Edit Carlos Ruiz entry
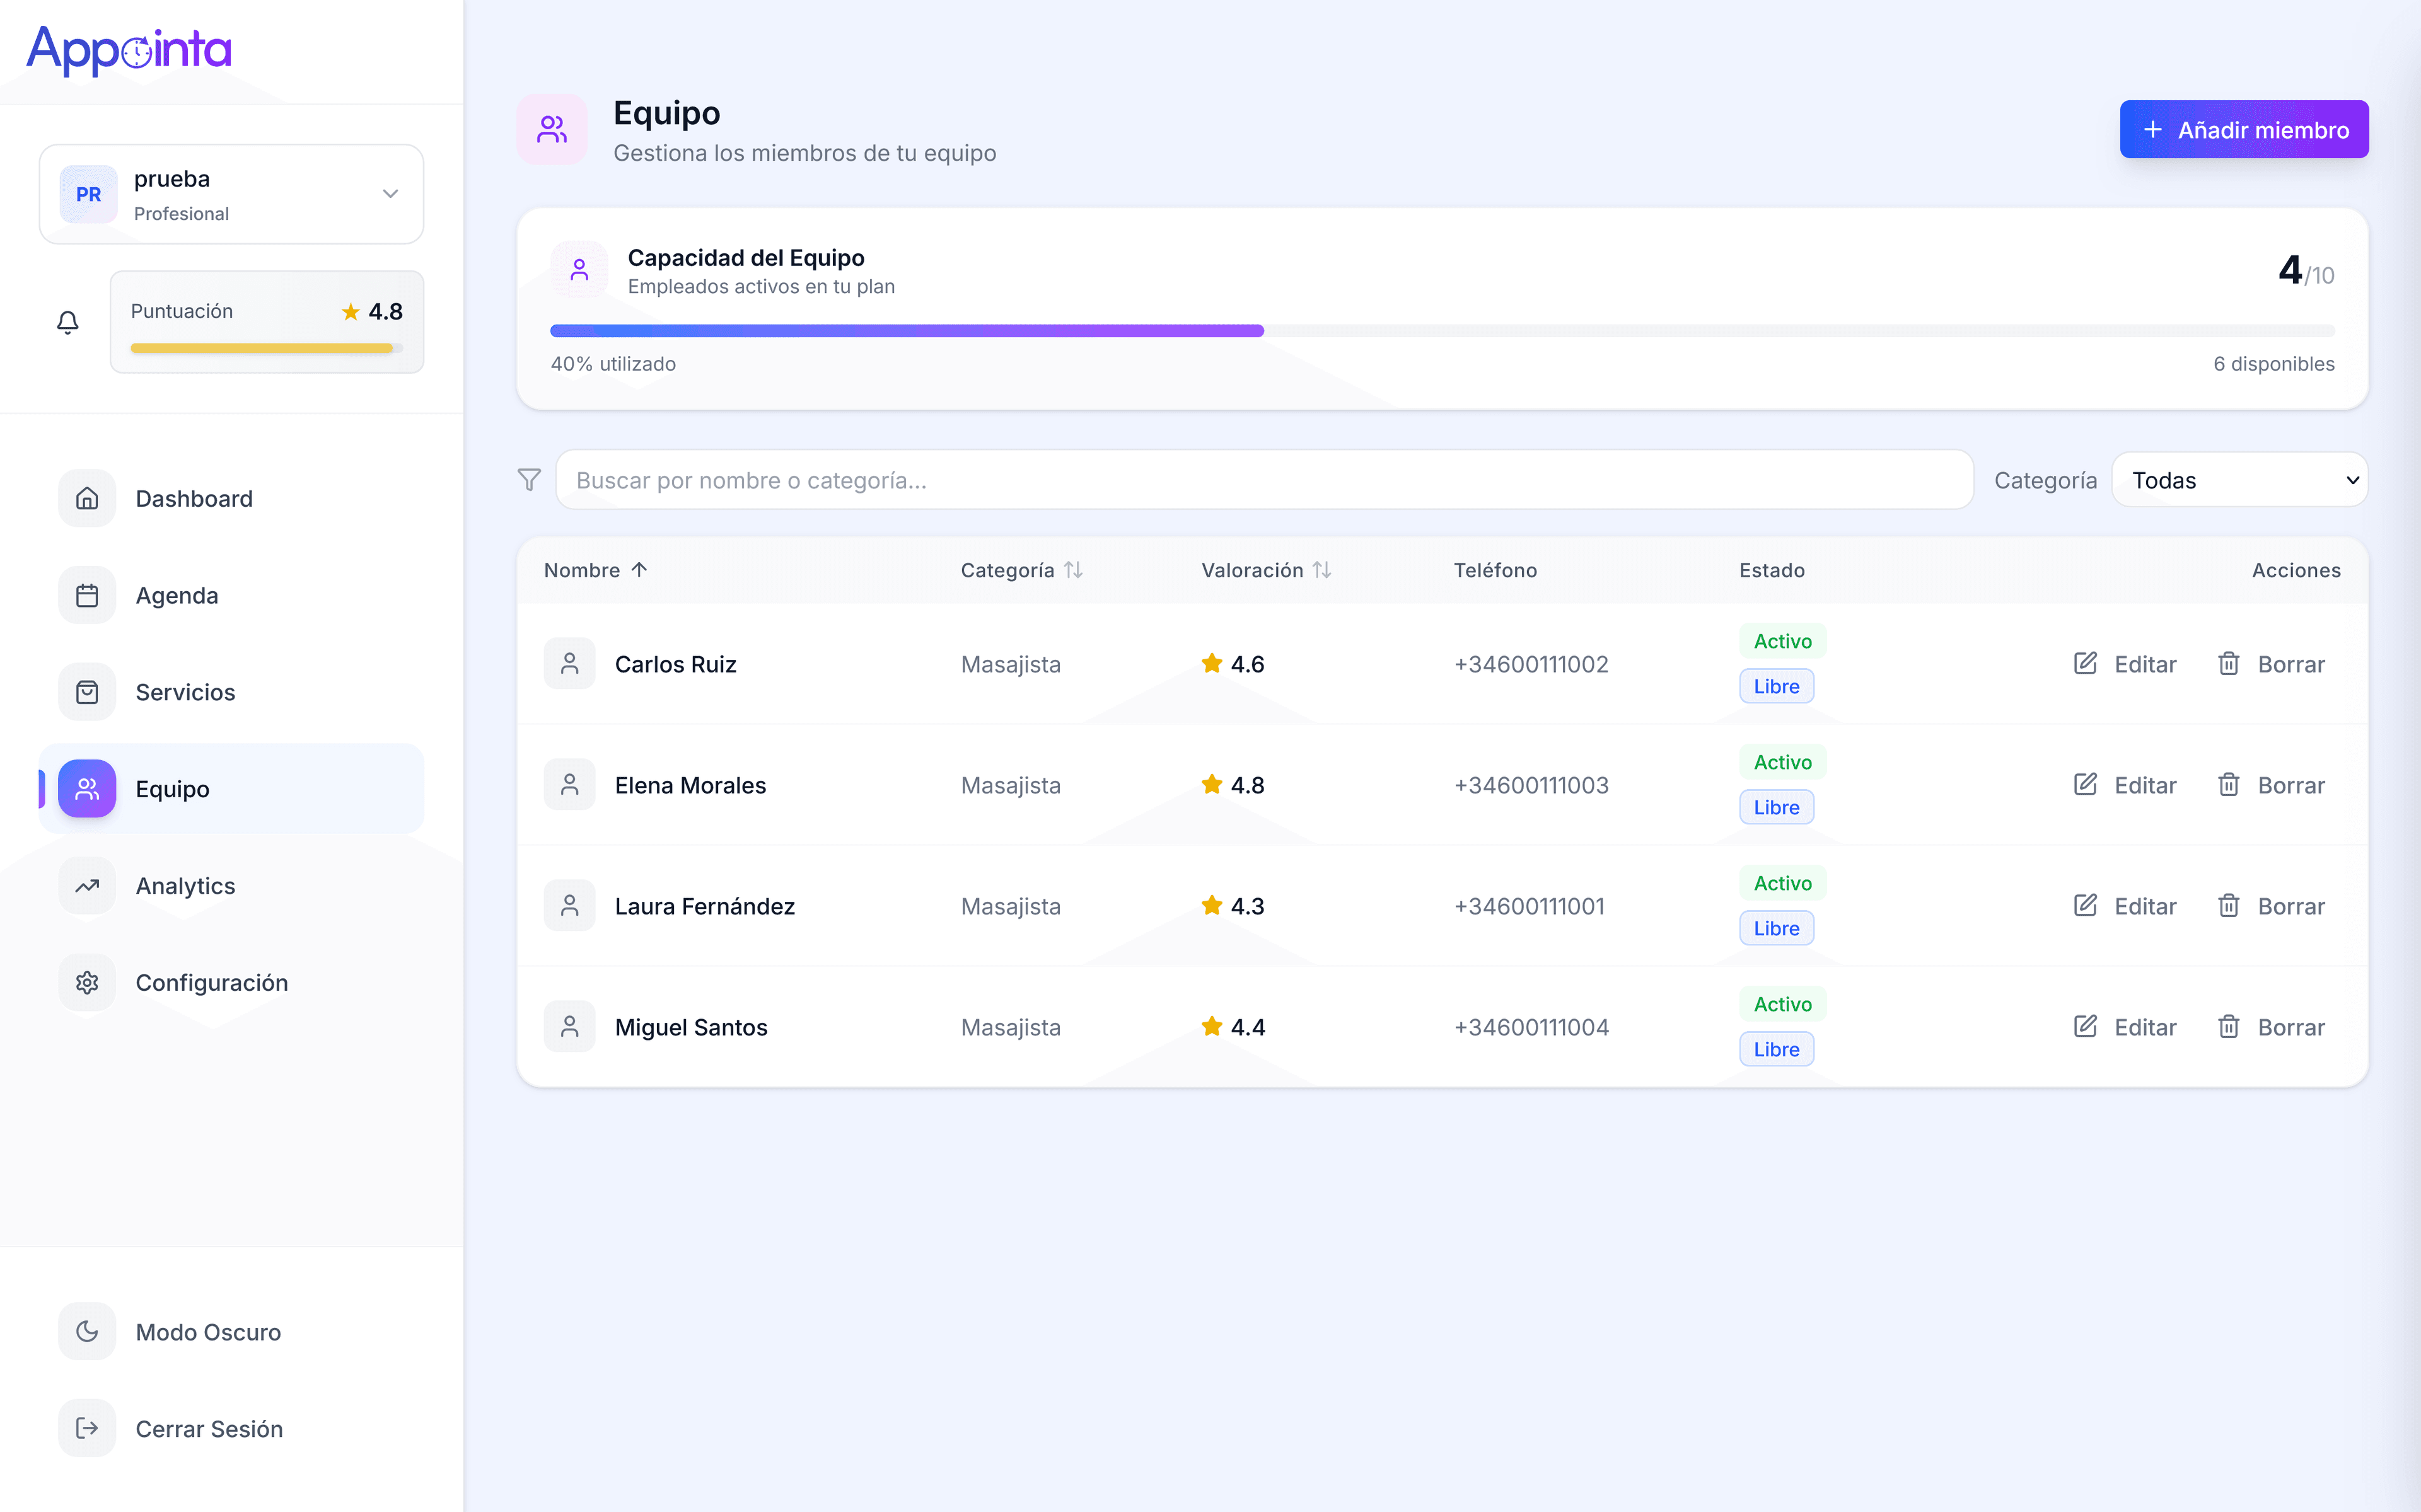2421x1512 pixels. pos(2125,664)
